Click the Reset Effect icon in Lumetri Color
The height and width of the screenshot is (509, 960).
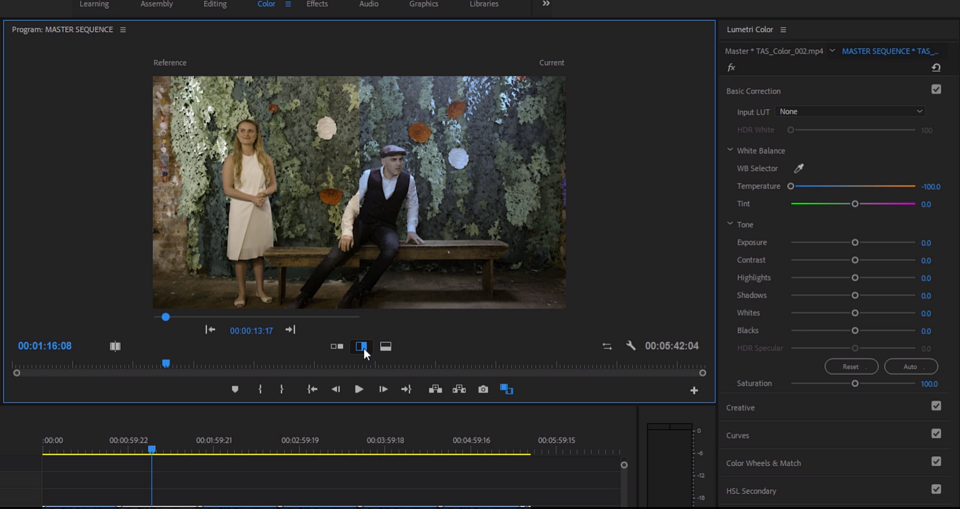(x=936, y=68)
